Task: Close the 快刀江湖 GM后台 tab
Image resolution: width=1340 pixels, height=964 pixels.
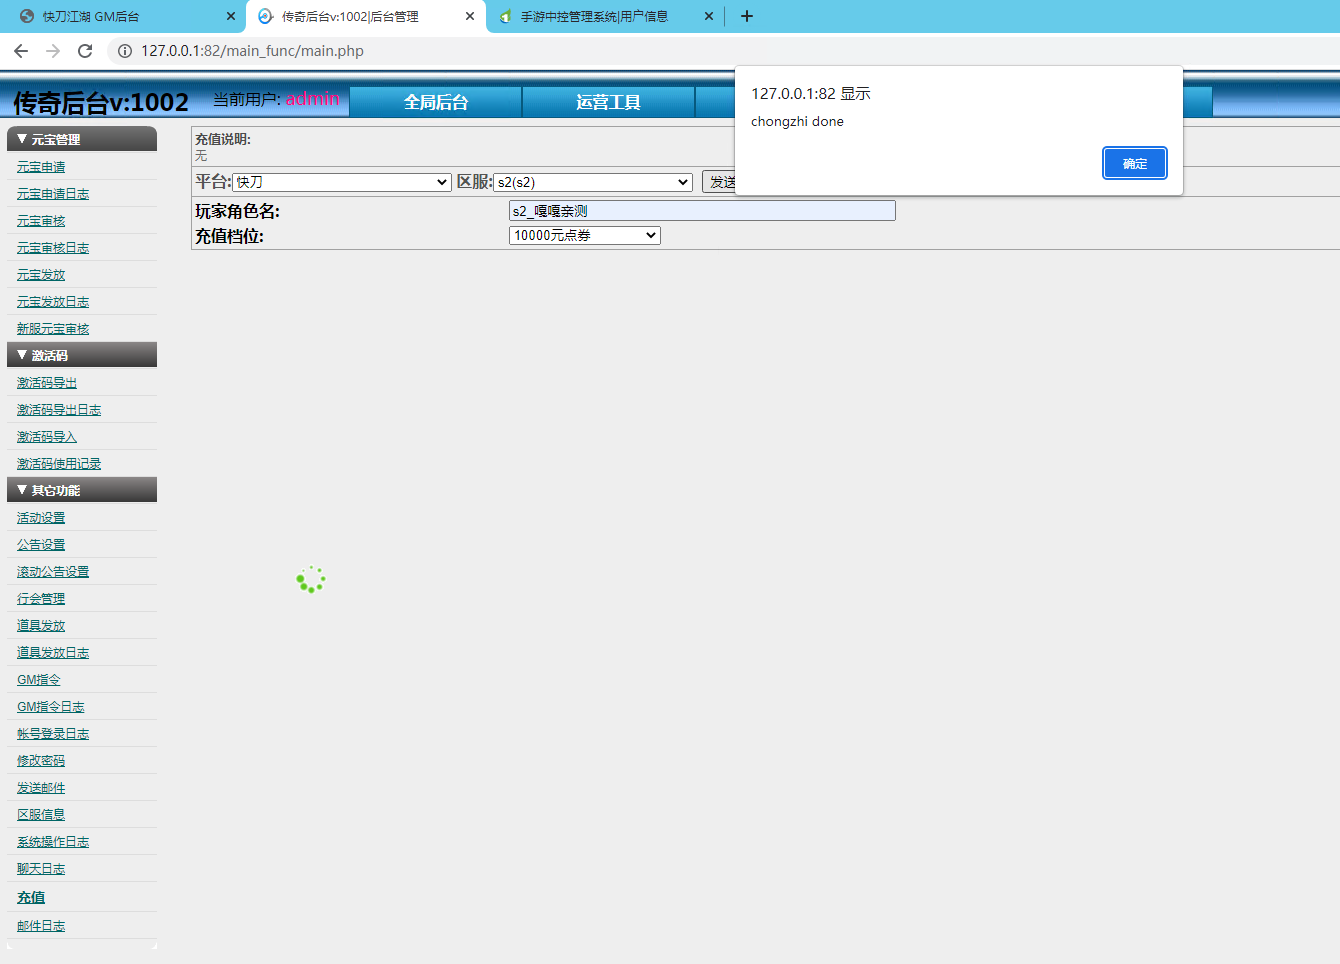Action: coord(230,16)
